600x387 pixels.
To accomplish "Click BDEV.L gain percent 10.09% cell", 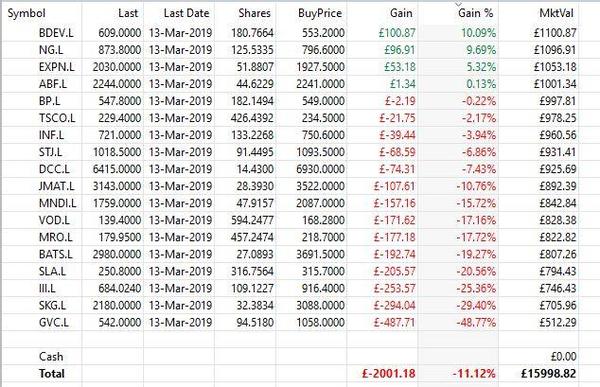I will pyautogui.click(x=478, y=33).
